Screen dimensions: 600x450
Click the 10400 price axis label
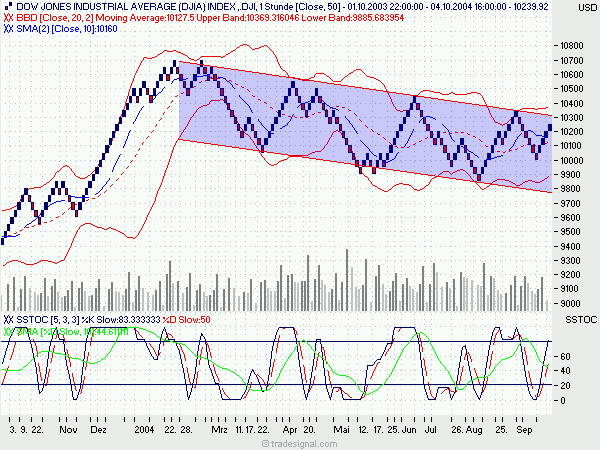(x=572, y=103)
